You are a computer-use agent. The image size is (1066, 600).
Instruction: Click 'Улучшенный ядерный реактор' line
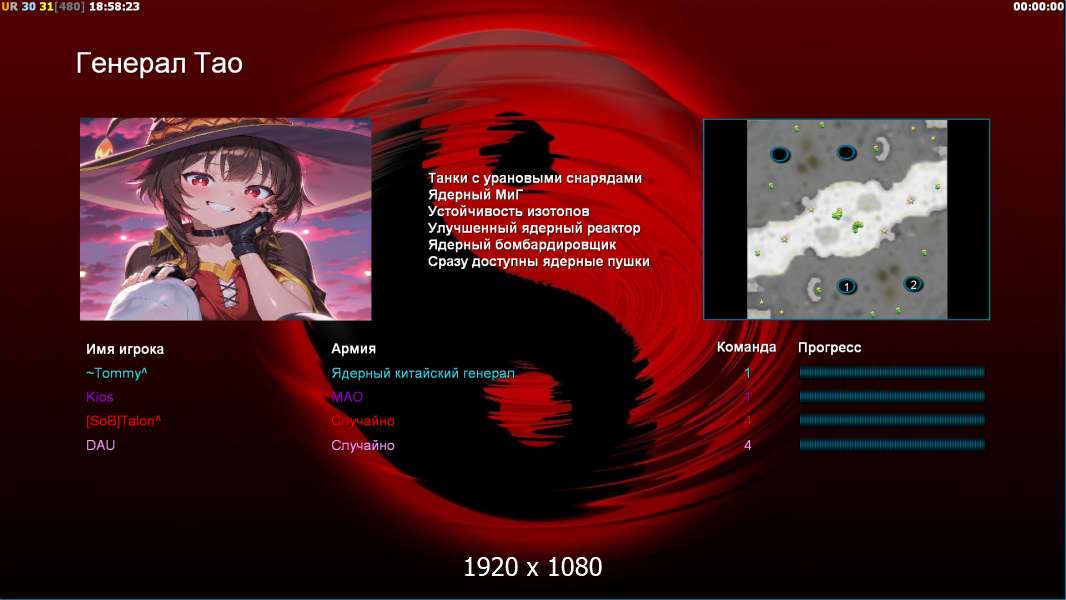pos(534,228)
